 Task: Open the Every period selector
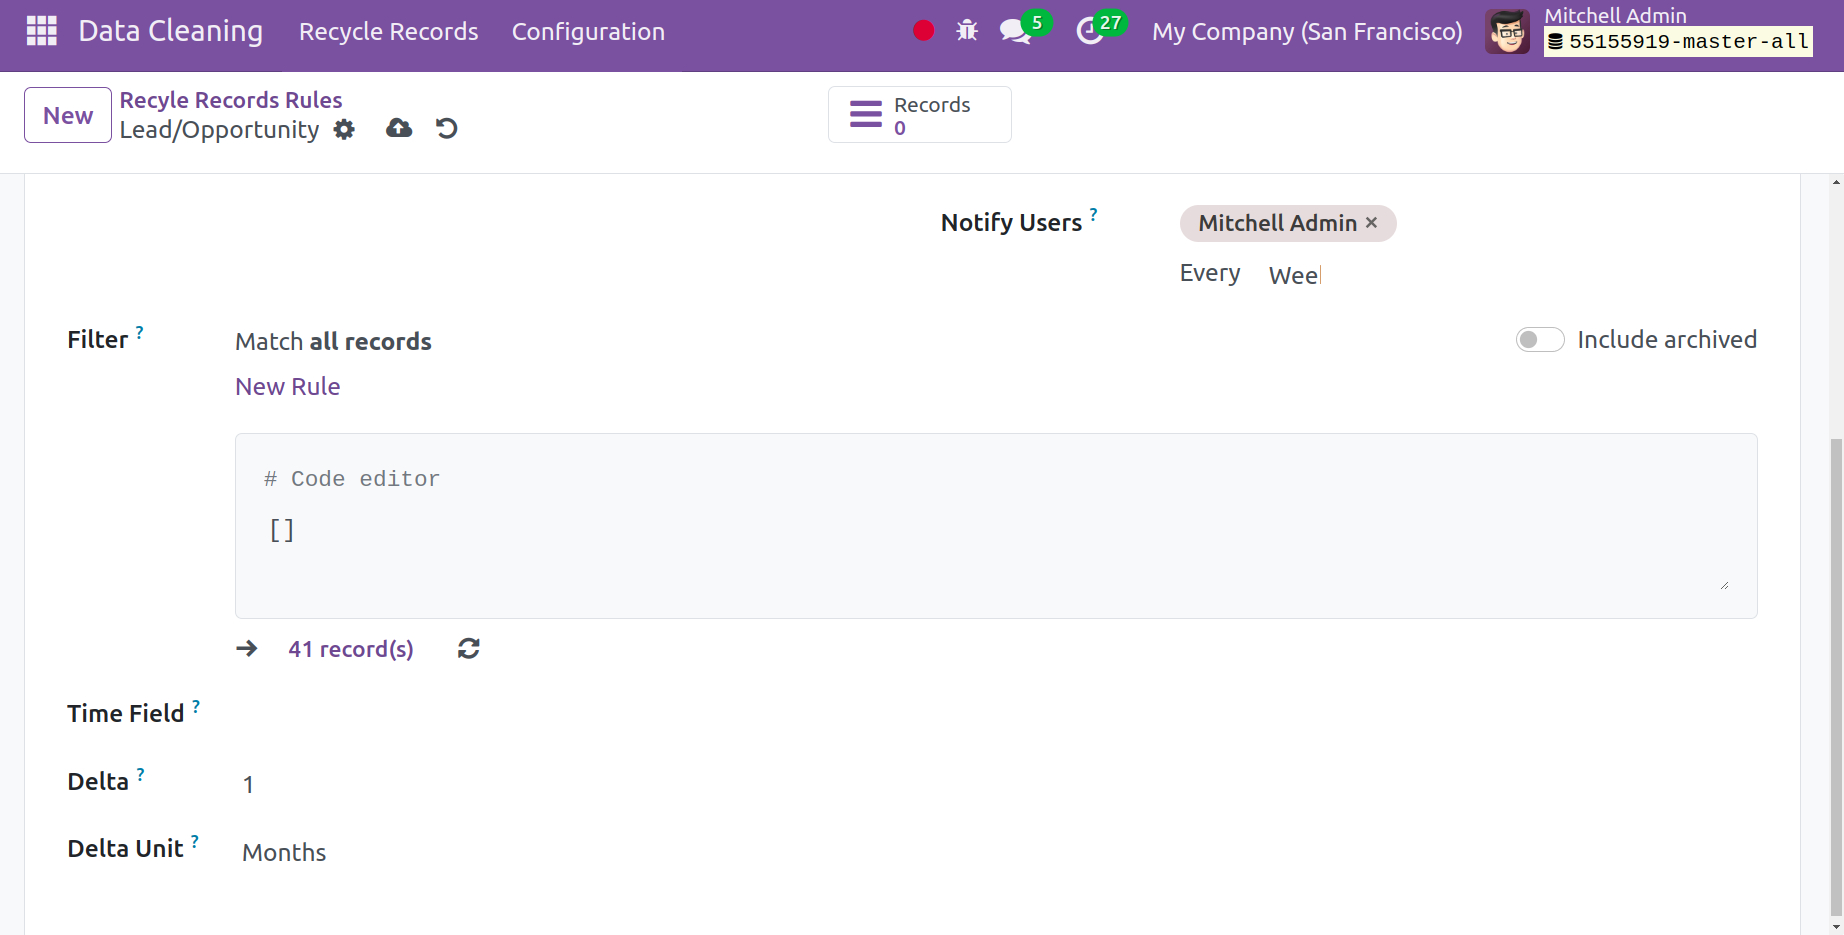coord(1295,275)
